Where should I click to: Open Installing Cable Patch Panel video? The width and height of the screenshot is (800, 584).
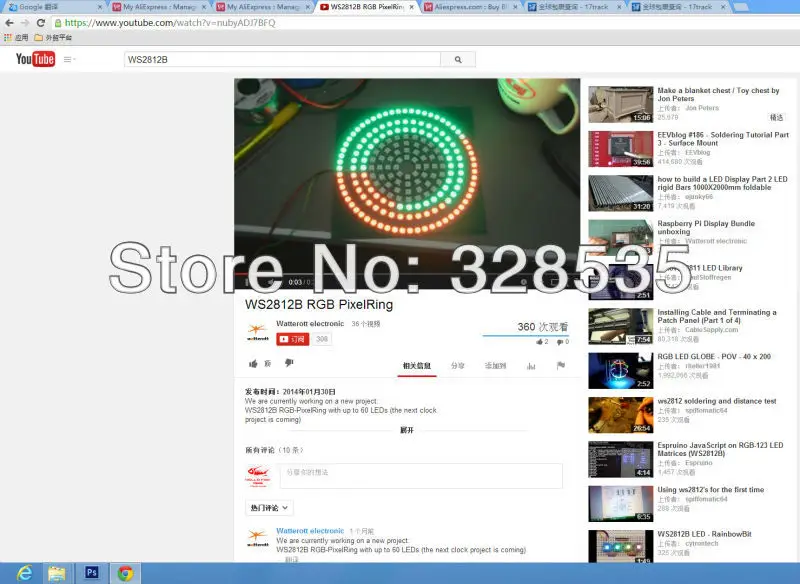[717, 316]
